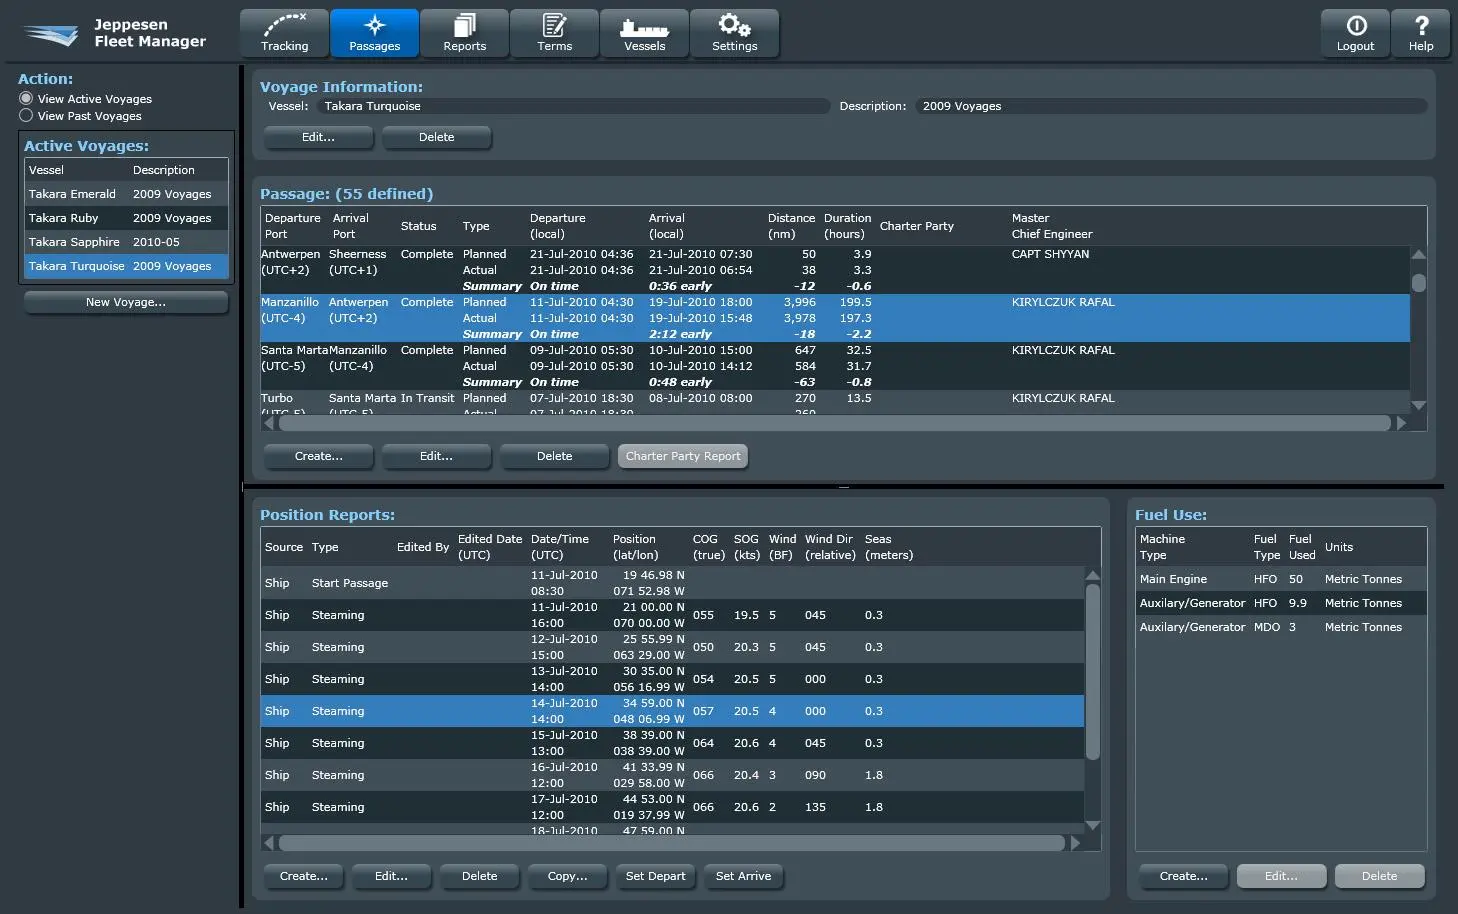The image size is (1458, 914).
Task: Select Takara Turquoise voyage row
Action: click(126, 266)
